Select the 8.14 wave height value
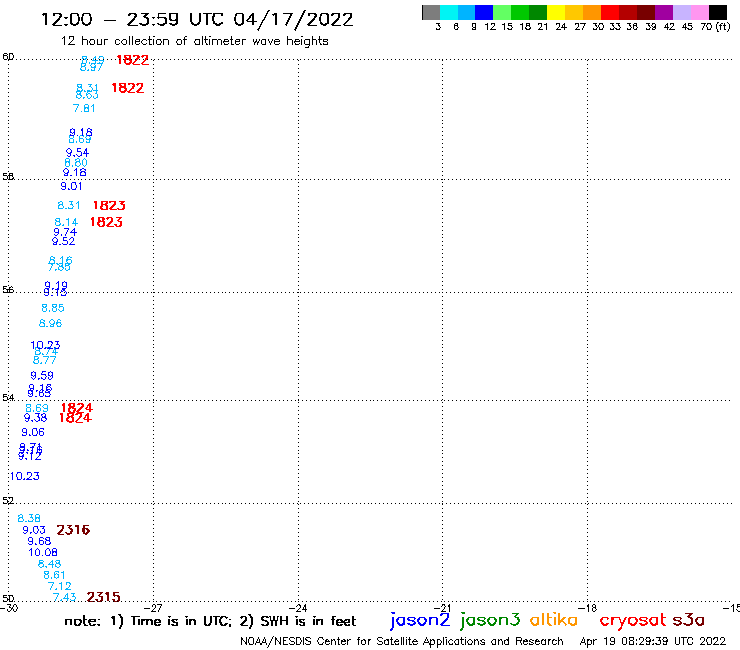 pyautogui.click(x=66, y=222)
